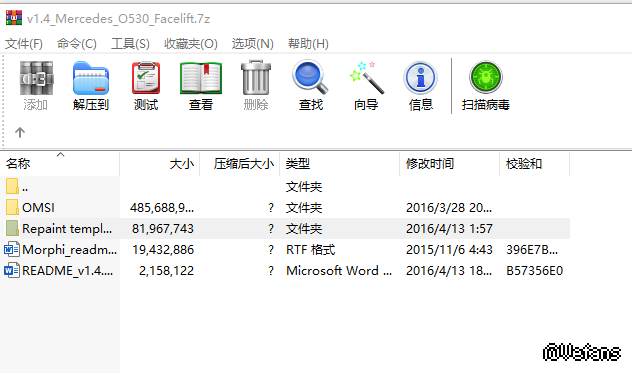Click the Delete (删除) trash can icon

[x=256, y=77]
